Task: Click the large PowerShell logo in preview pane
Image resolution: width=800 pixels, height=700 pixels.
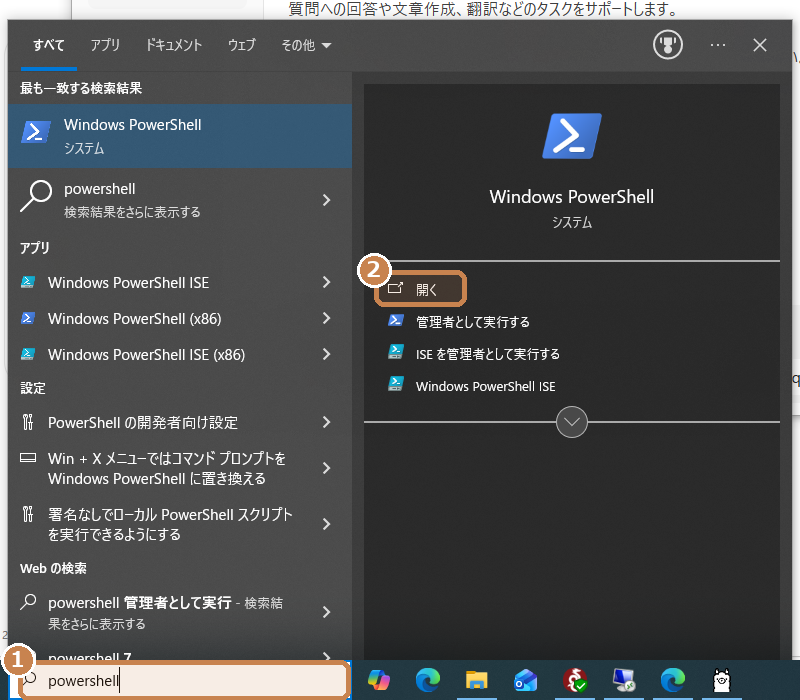Action: pos(571,136)
